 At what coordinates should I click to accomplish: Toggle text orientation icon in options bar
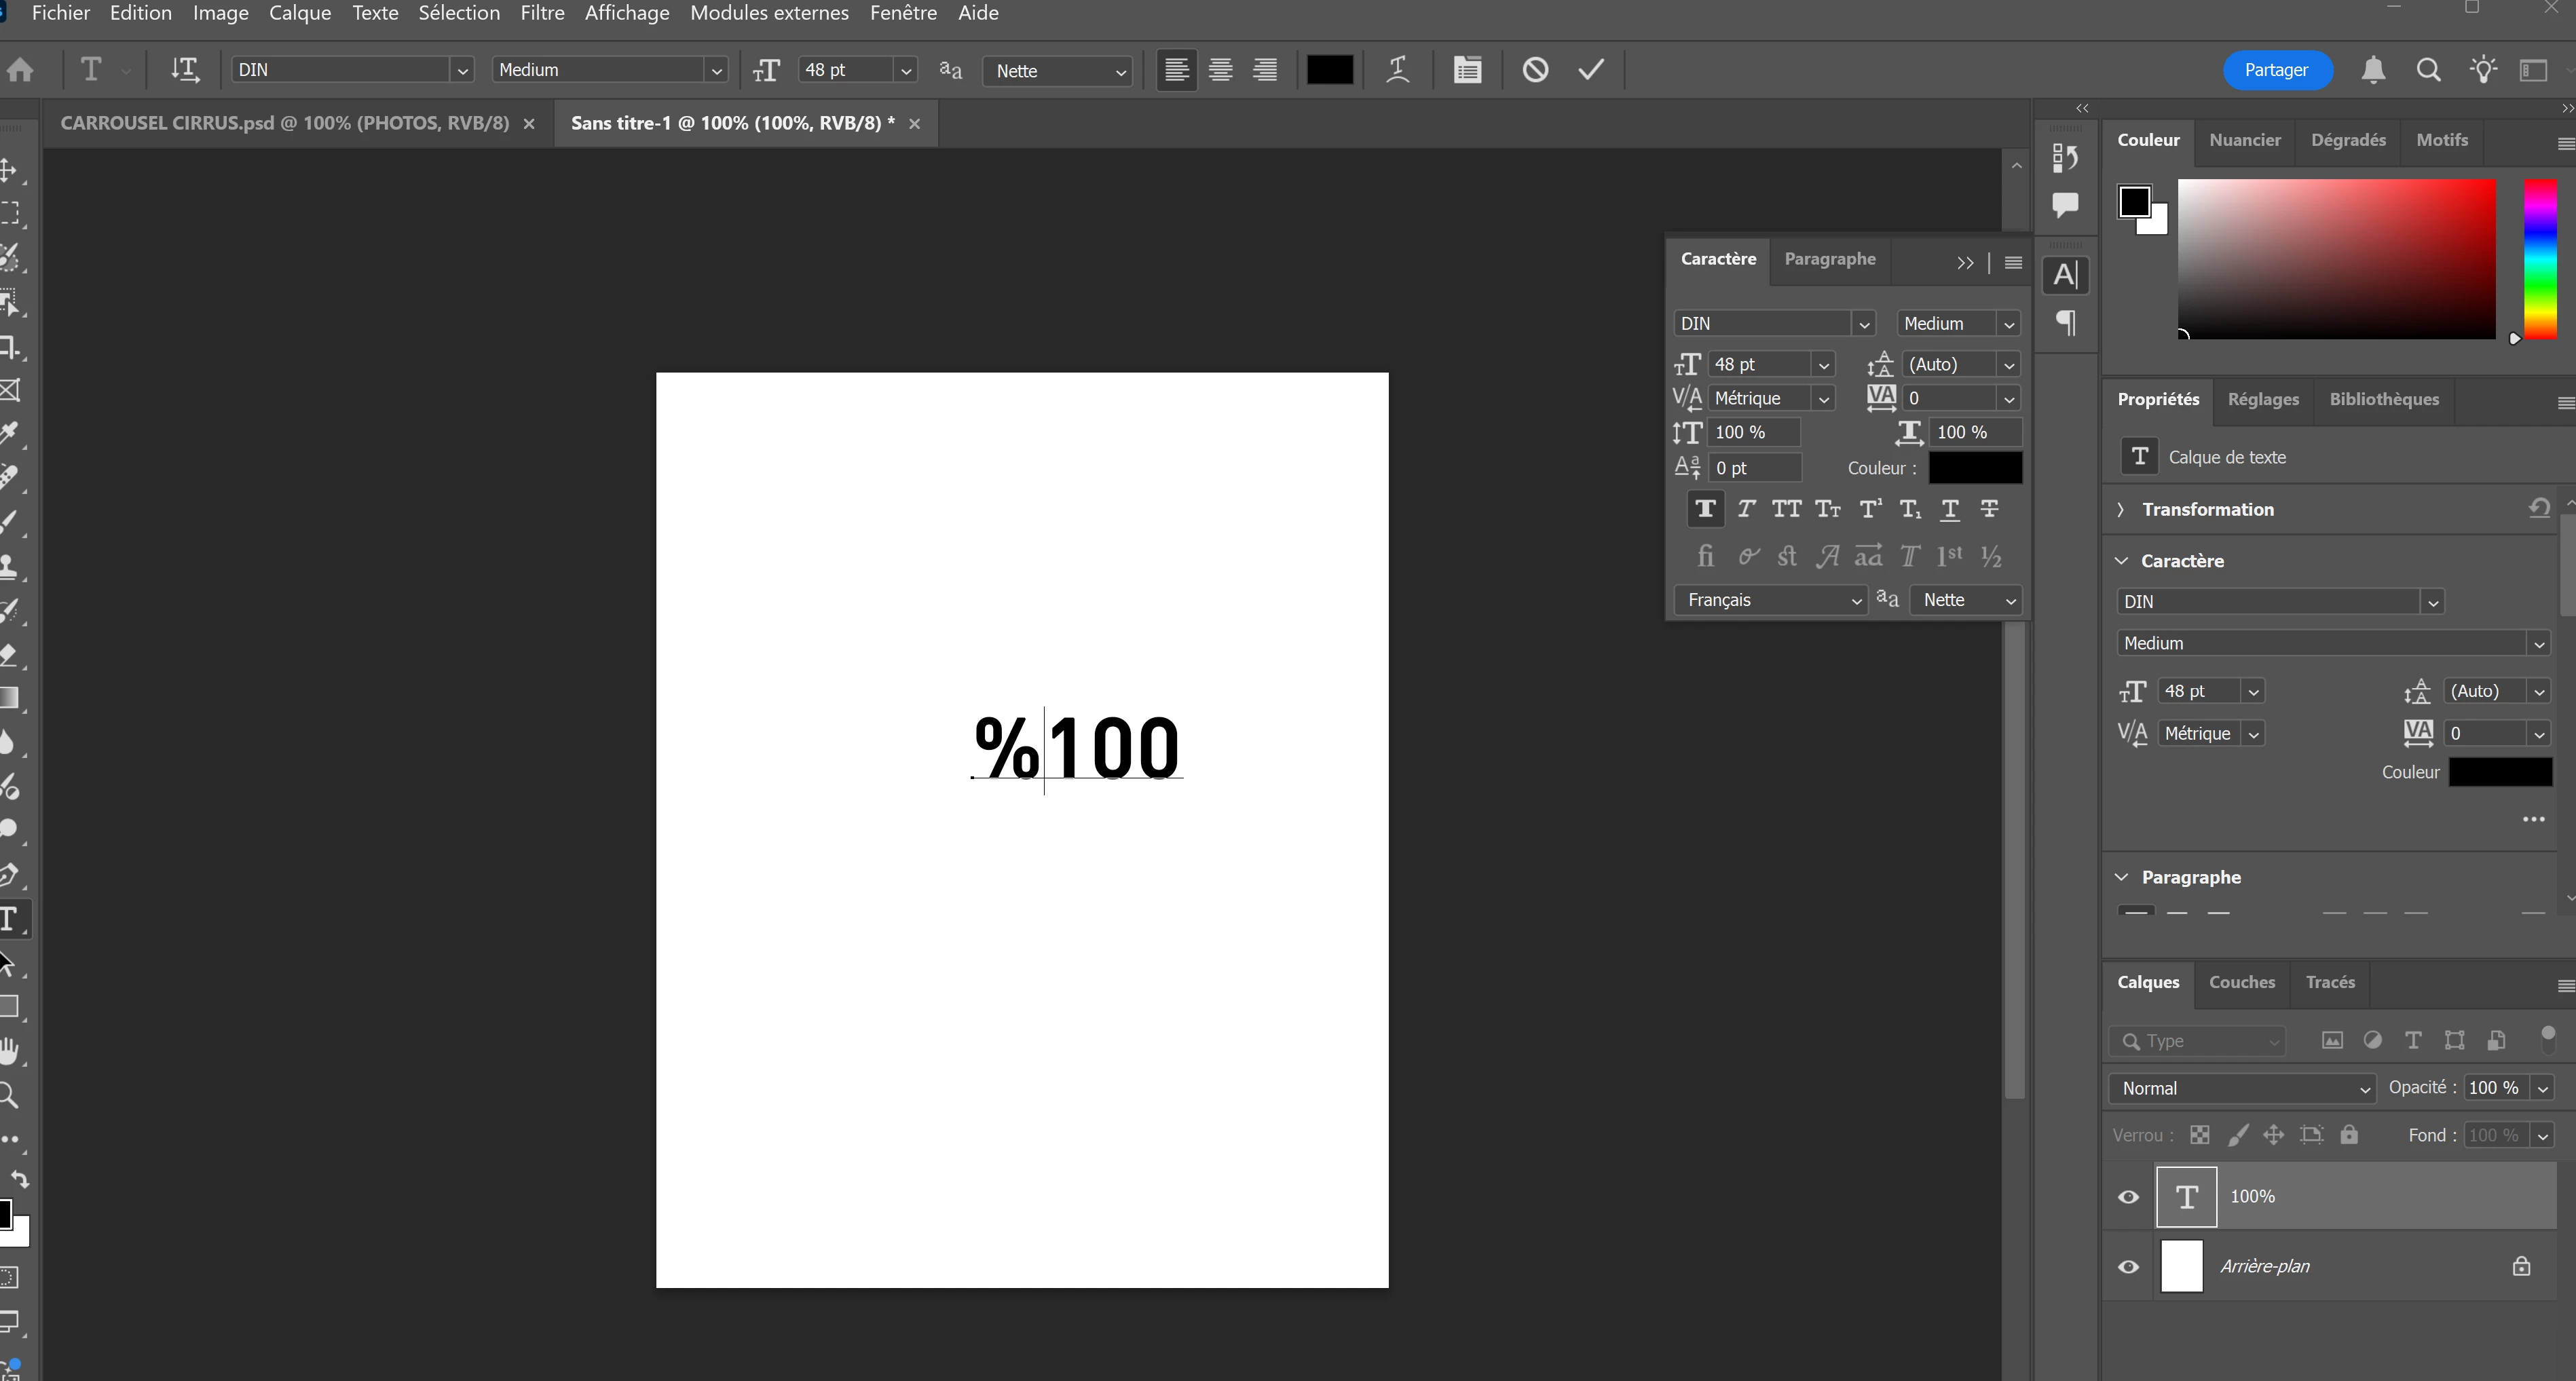pos(184,69)
